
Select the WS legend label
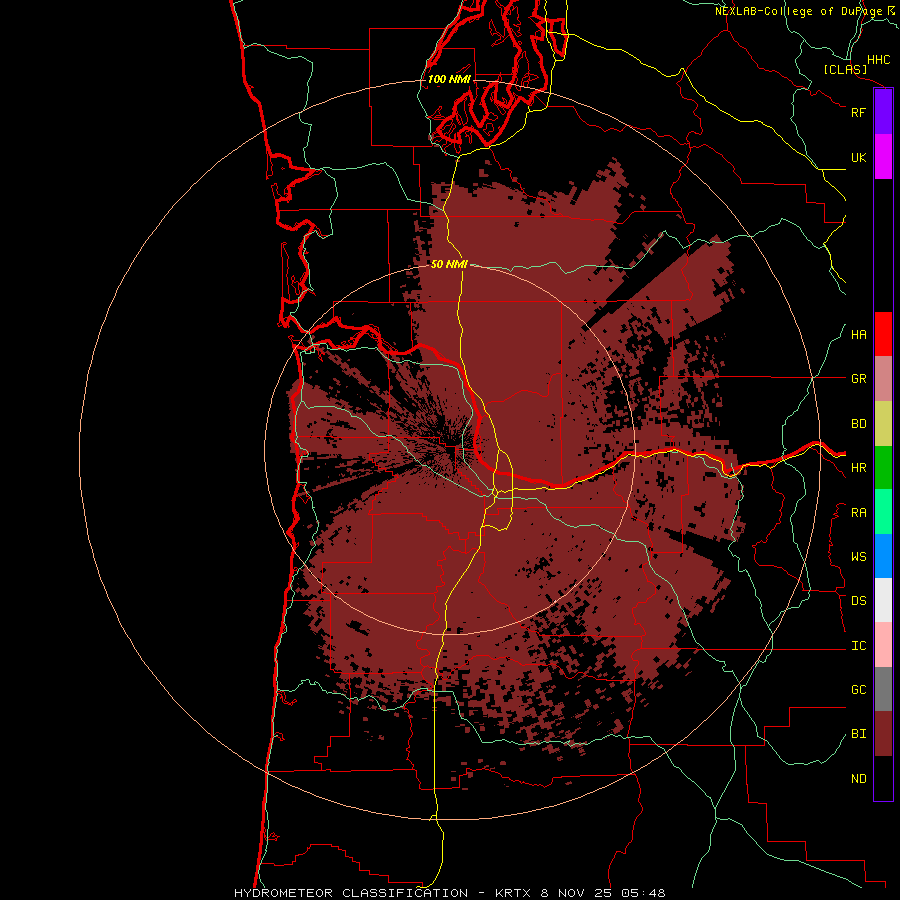[x=858, y=557]
